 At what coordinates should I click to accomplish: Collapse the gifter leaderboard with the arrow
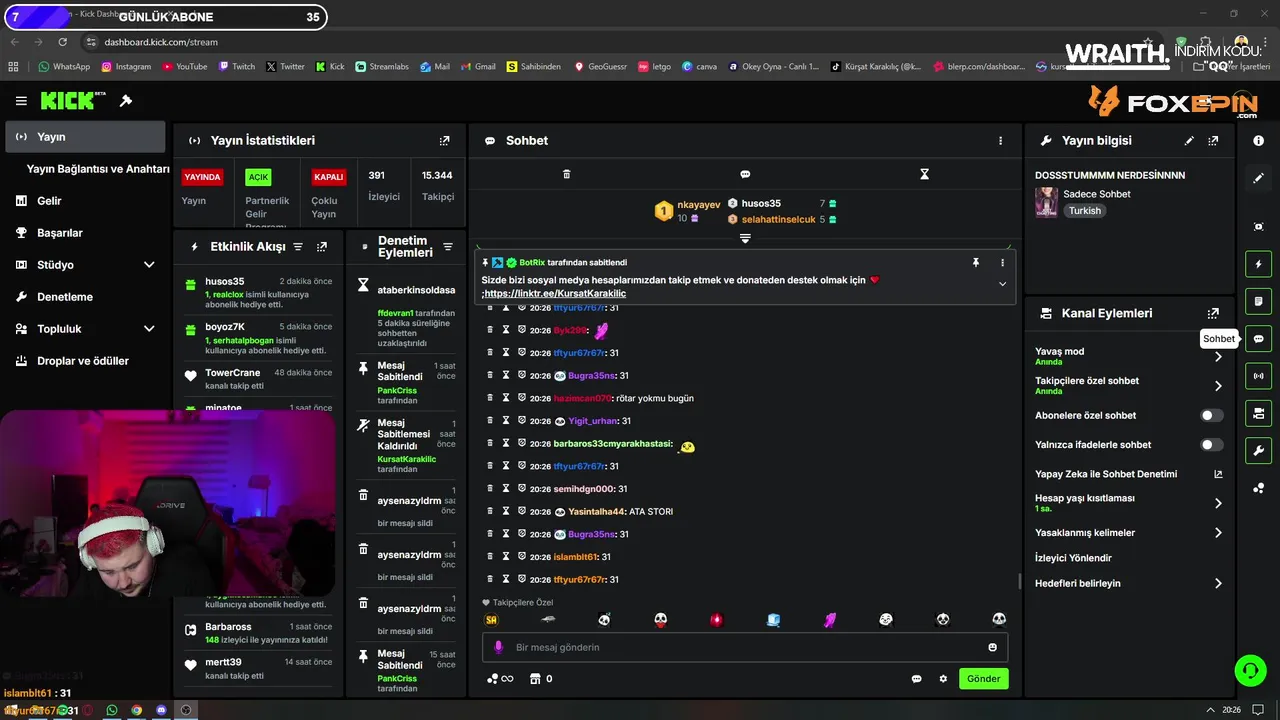(x=745, y=238)
